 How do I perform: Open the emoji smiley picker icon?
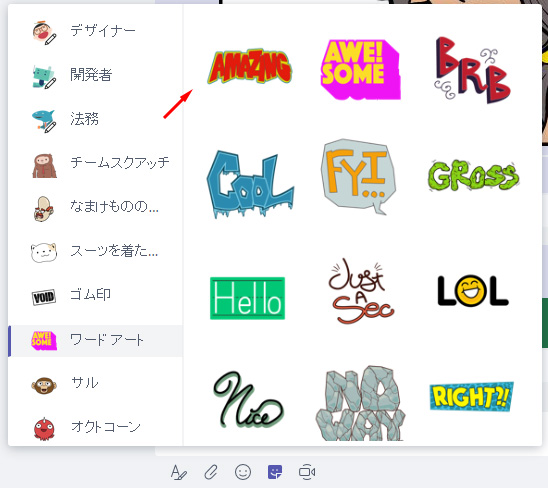243,472
